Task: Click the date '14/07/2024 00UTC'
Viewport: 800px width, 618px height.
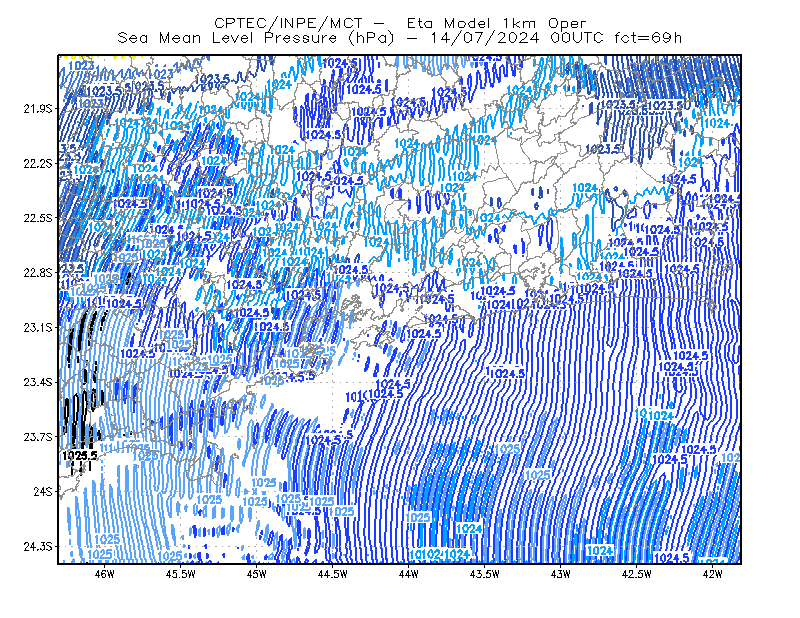Action: (516, 38)
